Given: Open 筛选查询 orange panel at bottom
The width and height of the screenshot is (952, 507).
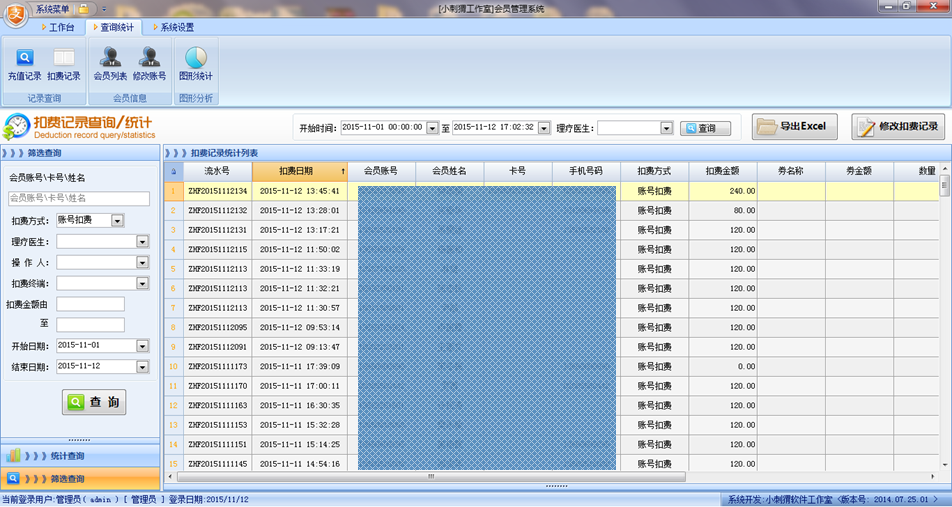Looking at the screenshot, I should click(80, 478).
